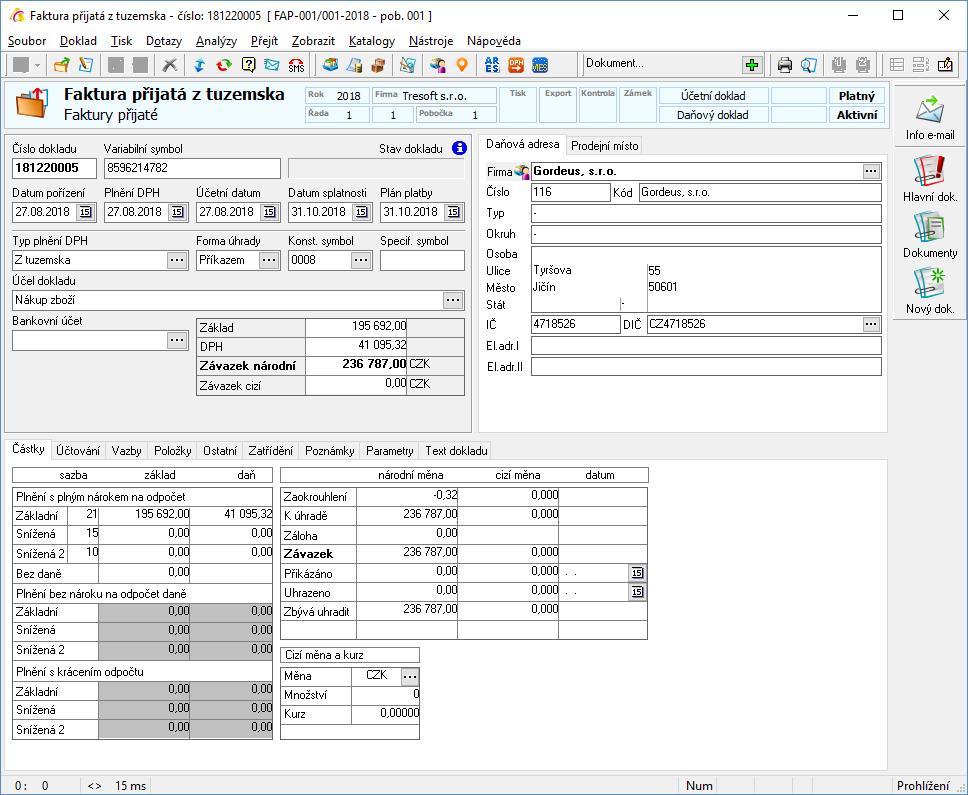Open Info e-mail in side panel
This screenshot has width=968, height=795.
click(x=930, y=118)
